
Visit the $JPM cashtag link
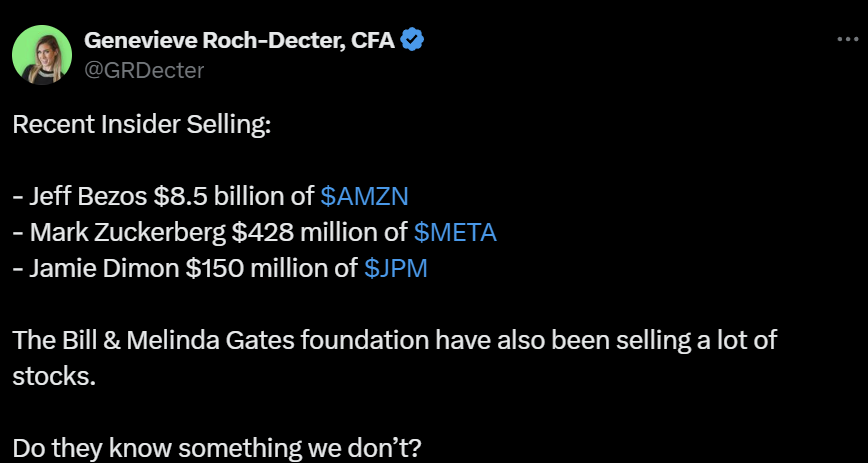click(x=395, y=269)
